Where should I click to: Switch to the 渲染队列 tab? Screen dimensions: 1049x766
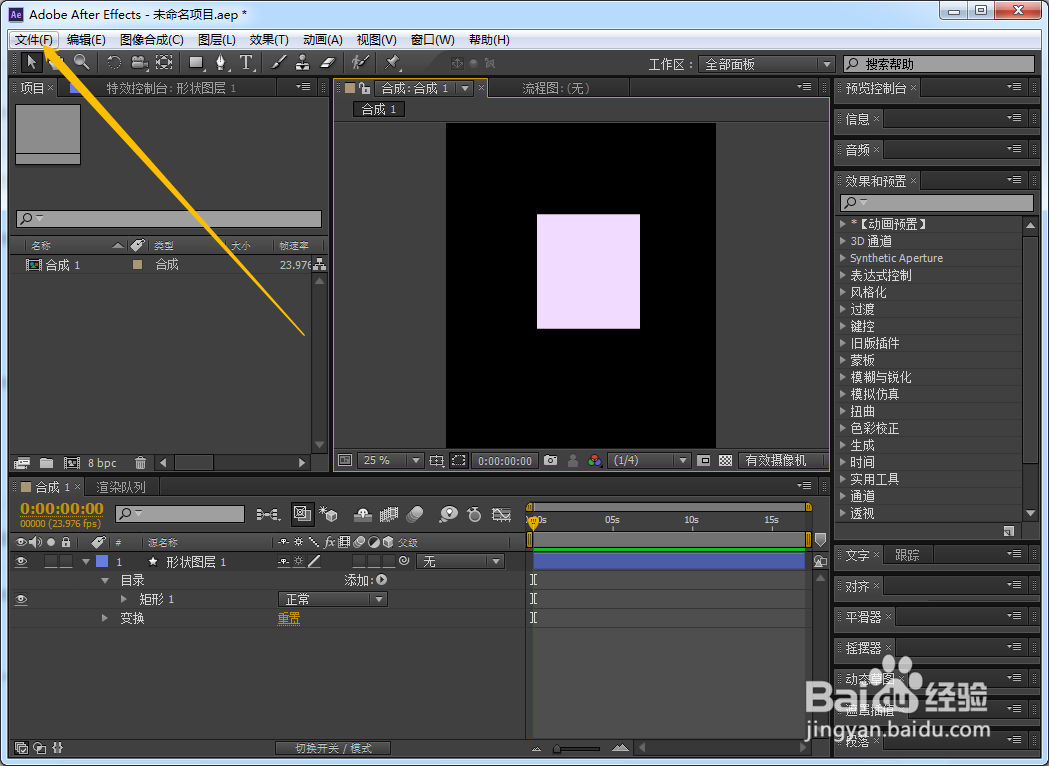(x=120, y=487)
